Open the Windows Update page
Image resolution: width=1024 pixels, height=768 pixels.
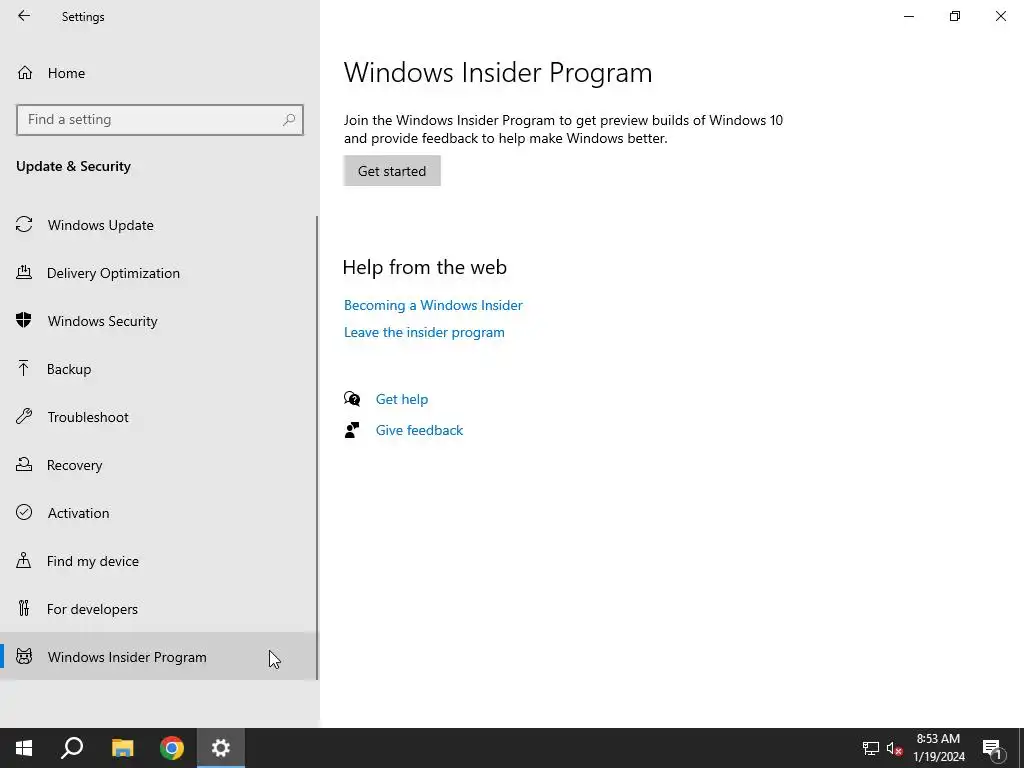(158, 225)
